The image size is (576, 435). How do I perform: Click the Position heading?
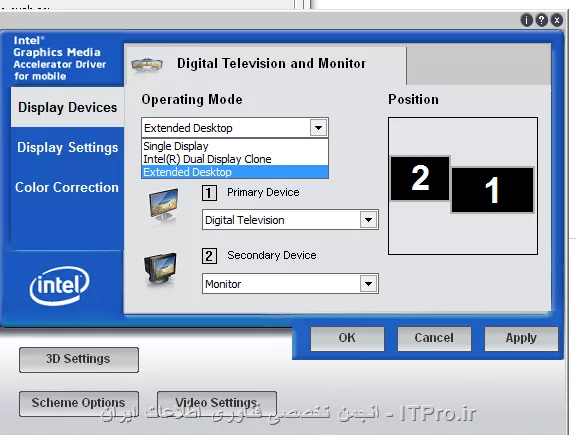[x=413, y=100]
